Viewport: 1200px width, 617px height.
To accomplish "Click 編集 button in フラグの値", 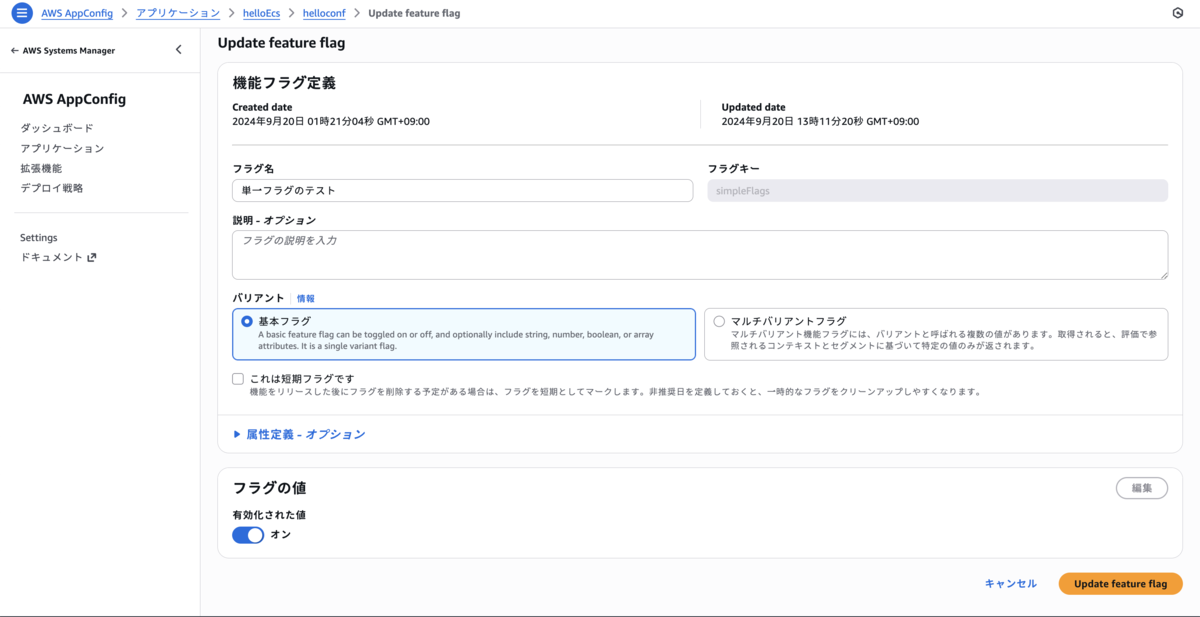I will [1142, 488].
